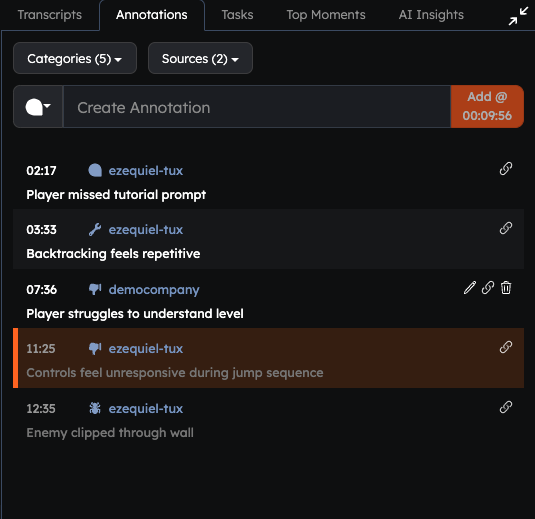Copy link for Enemy clipped through wall annotation
Image resolution: width=535 pixels, height=519 pixels.
click(x=506, y=407)
